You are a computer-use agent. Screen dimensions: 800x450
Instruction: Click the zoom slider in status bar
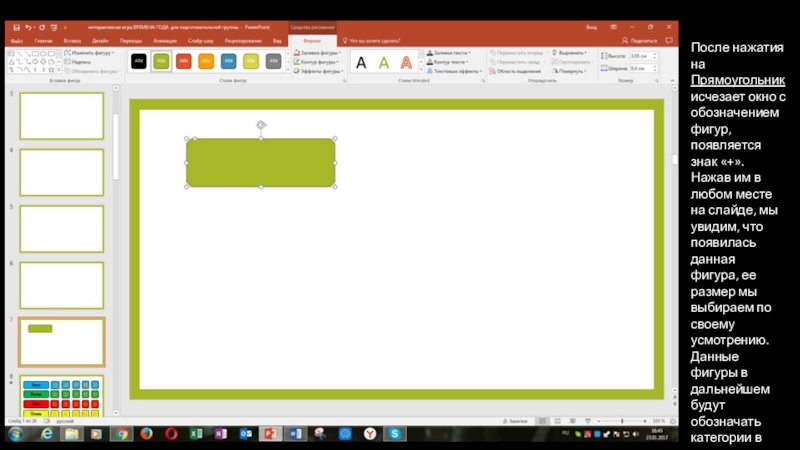622,421
